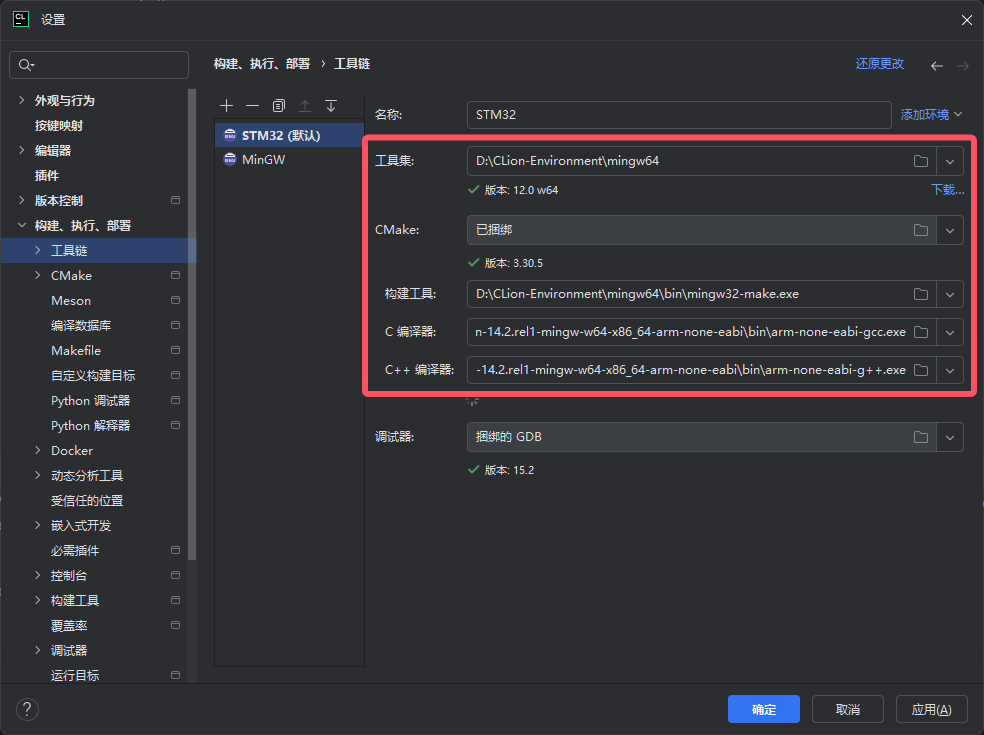Add a new toolchain with plus icon

click(227, 105)
